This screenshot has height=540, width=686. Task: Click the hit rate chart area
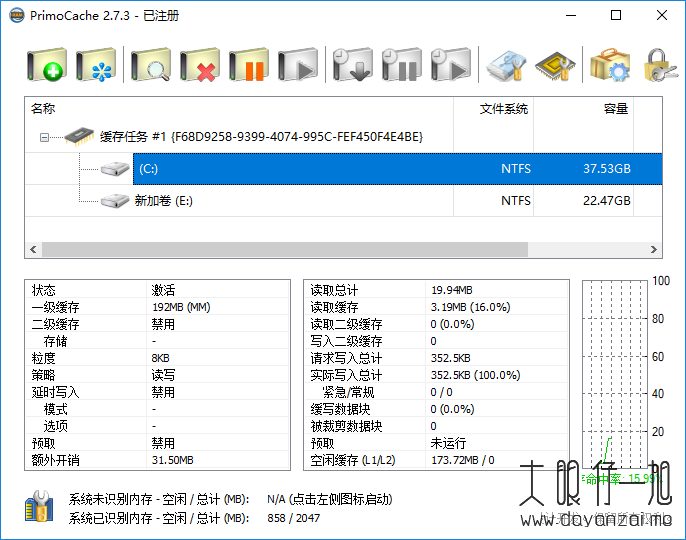tap(615, 375)
